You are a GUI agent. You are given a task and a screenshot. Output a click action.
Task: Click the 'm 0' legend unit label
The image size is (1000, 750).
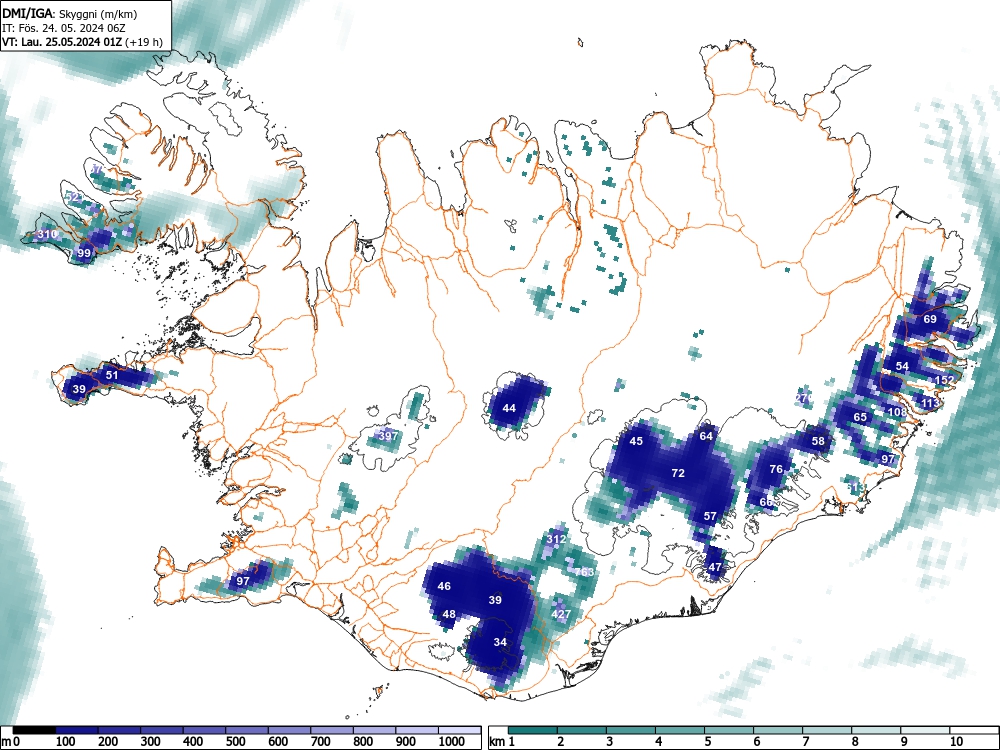coord(11,742)
